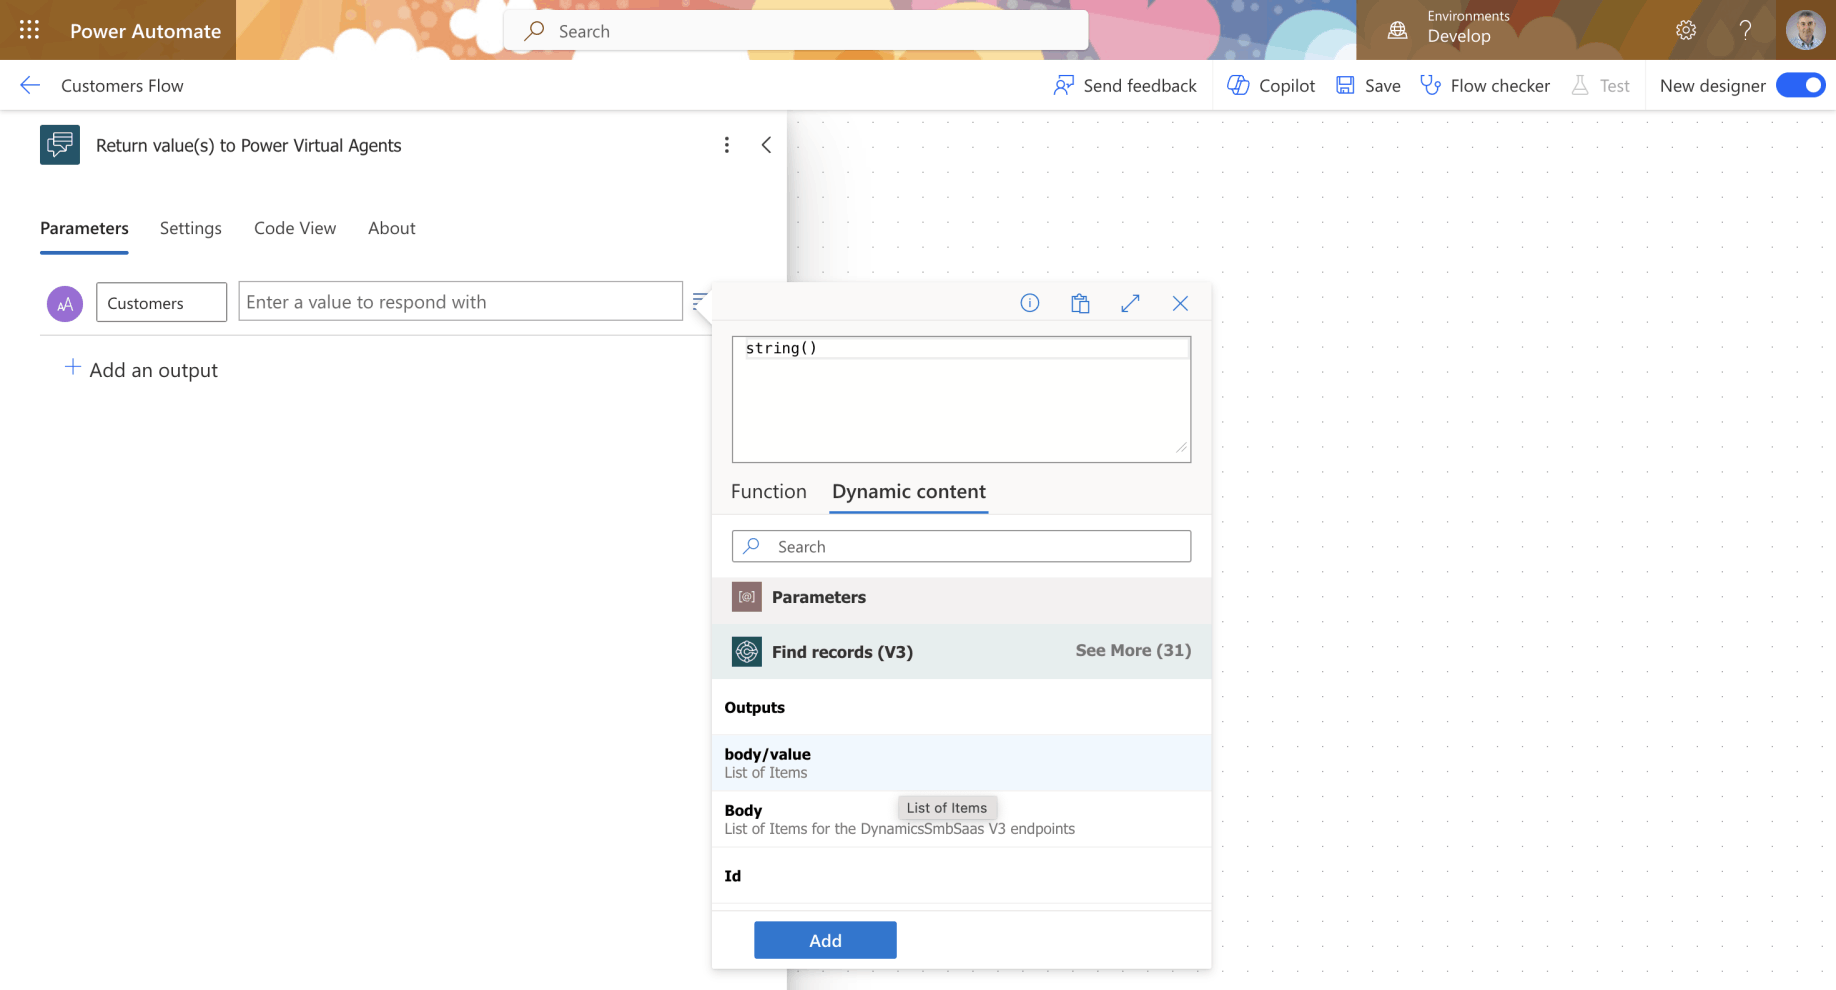Screen dimensions: 1836x990
Task: Close the expression editor popup
Action: point(1180,303)
